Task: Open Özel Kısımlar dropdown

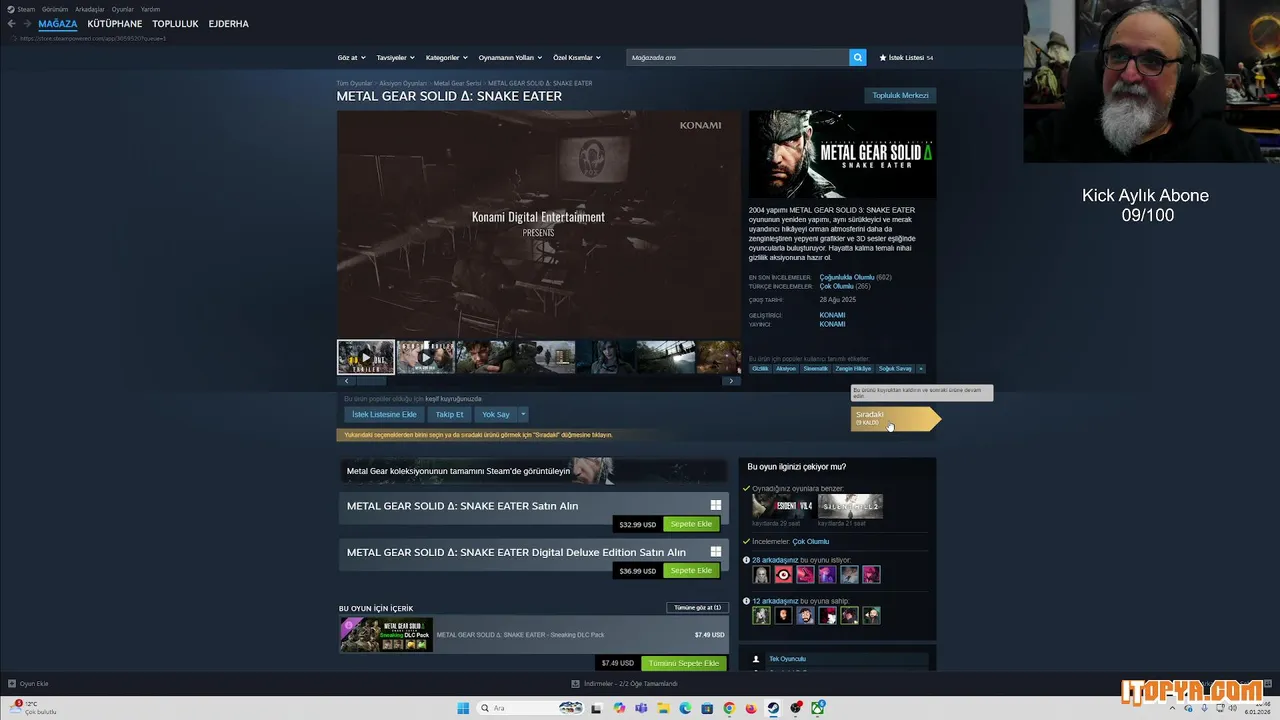Action: tap(577, 58)
